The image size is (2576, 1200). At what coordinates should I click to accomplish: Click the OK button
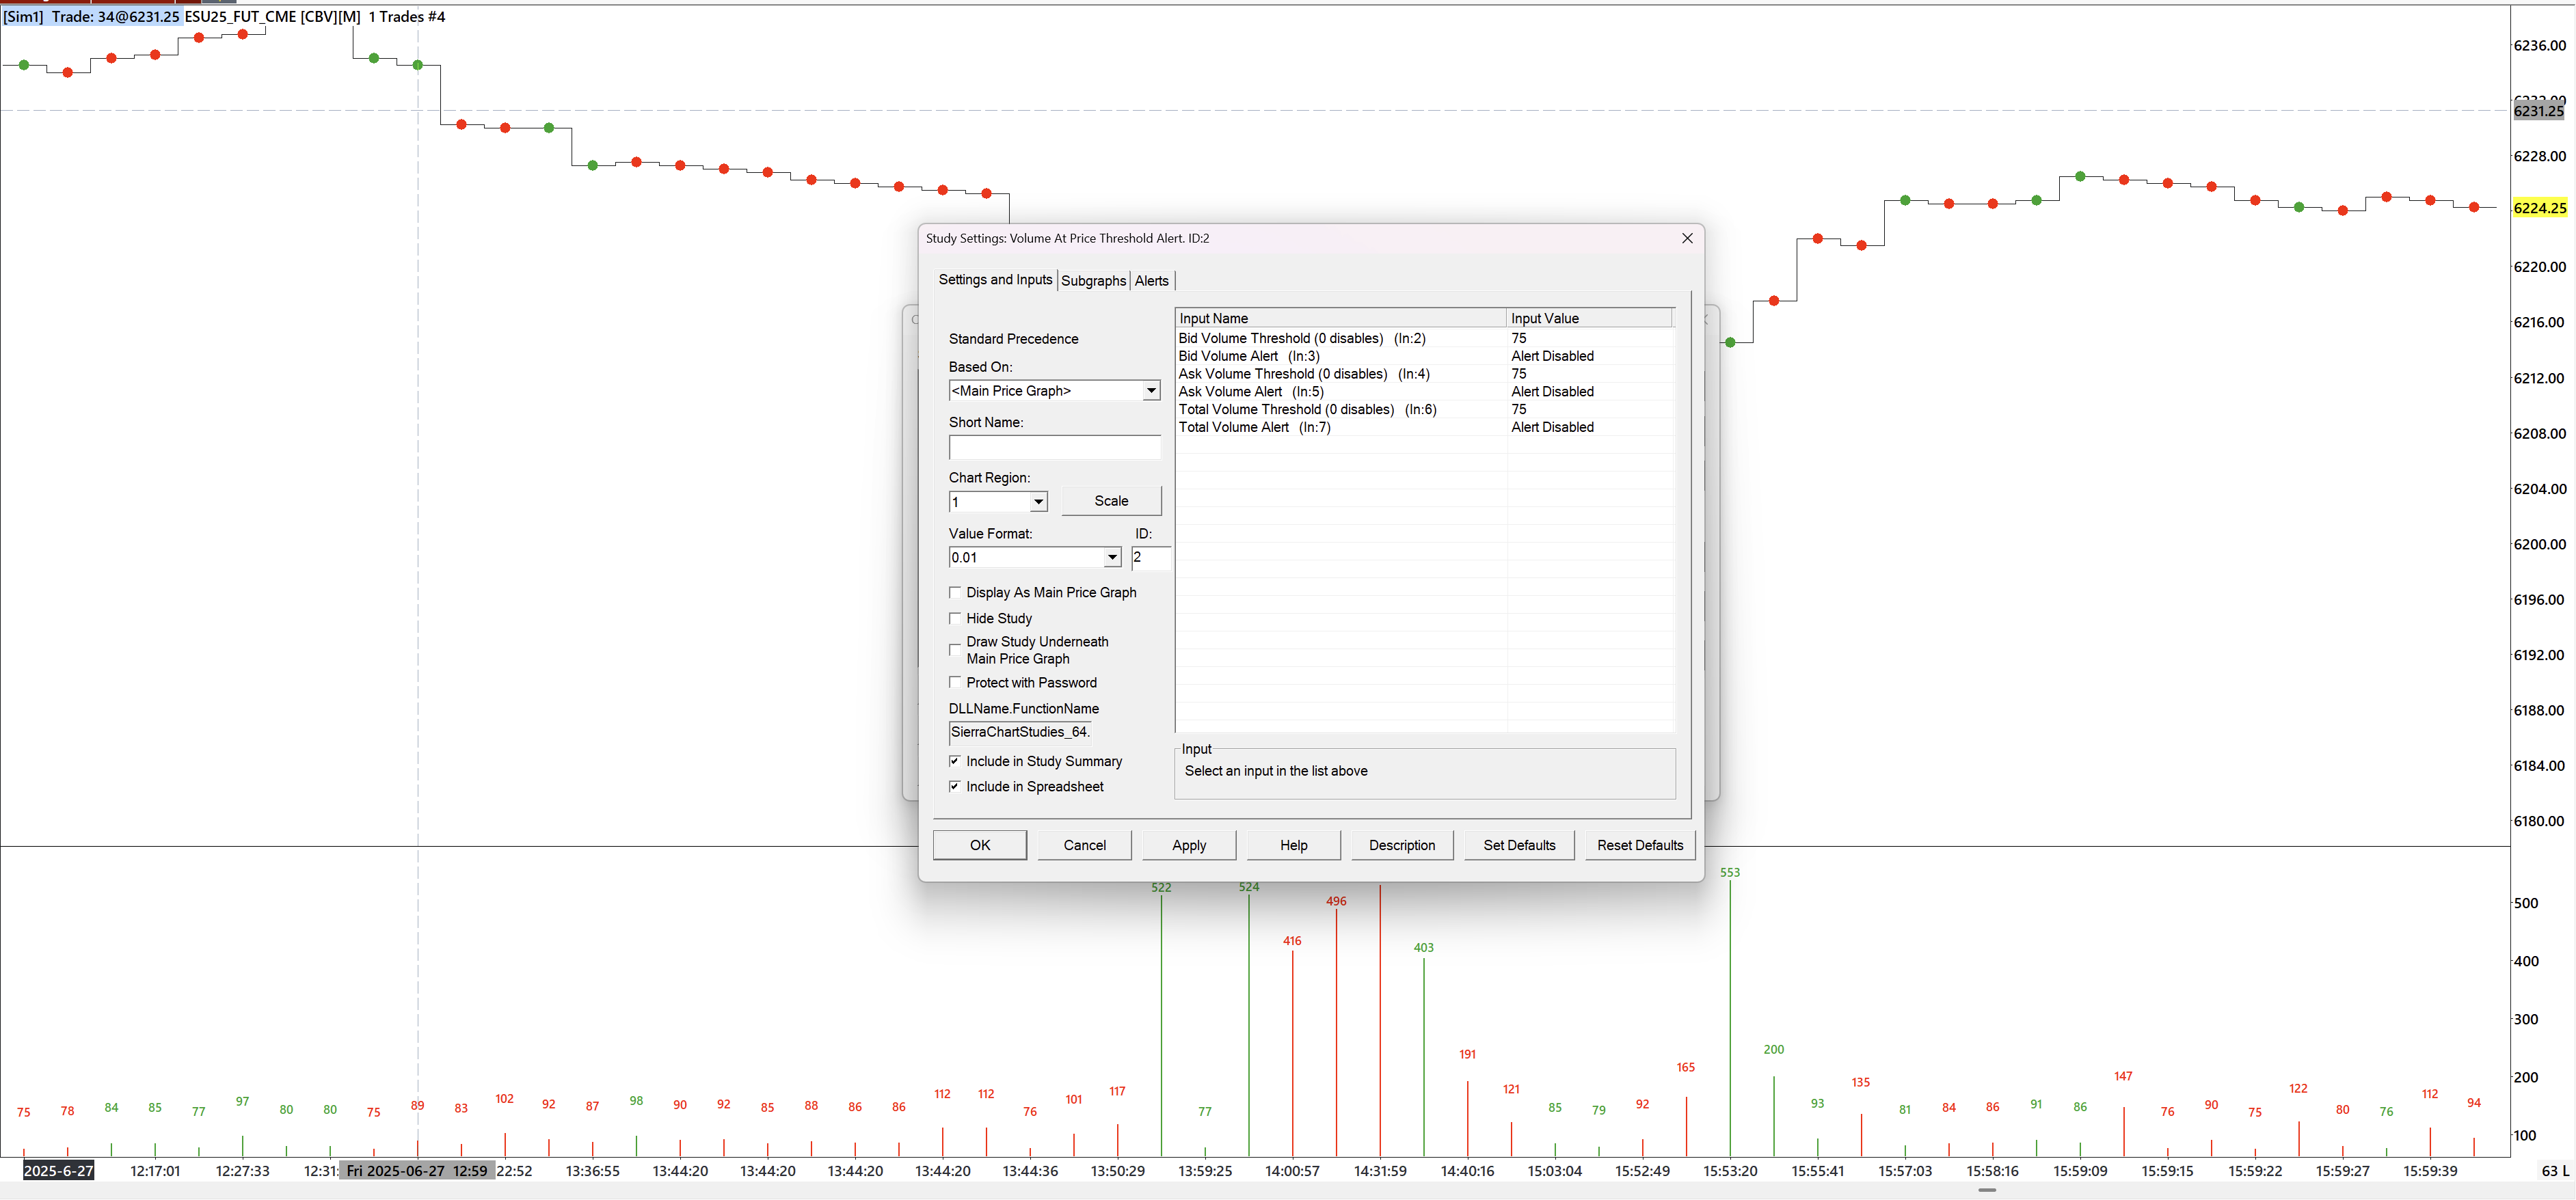click(x=979, y=845)
